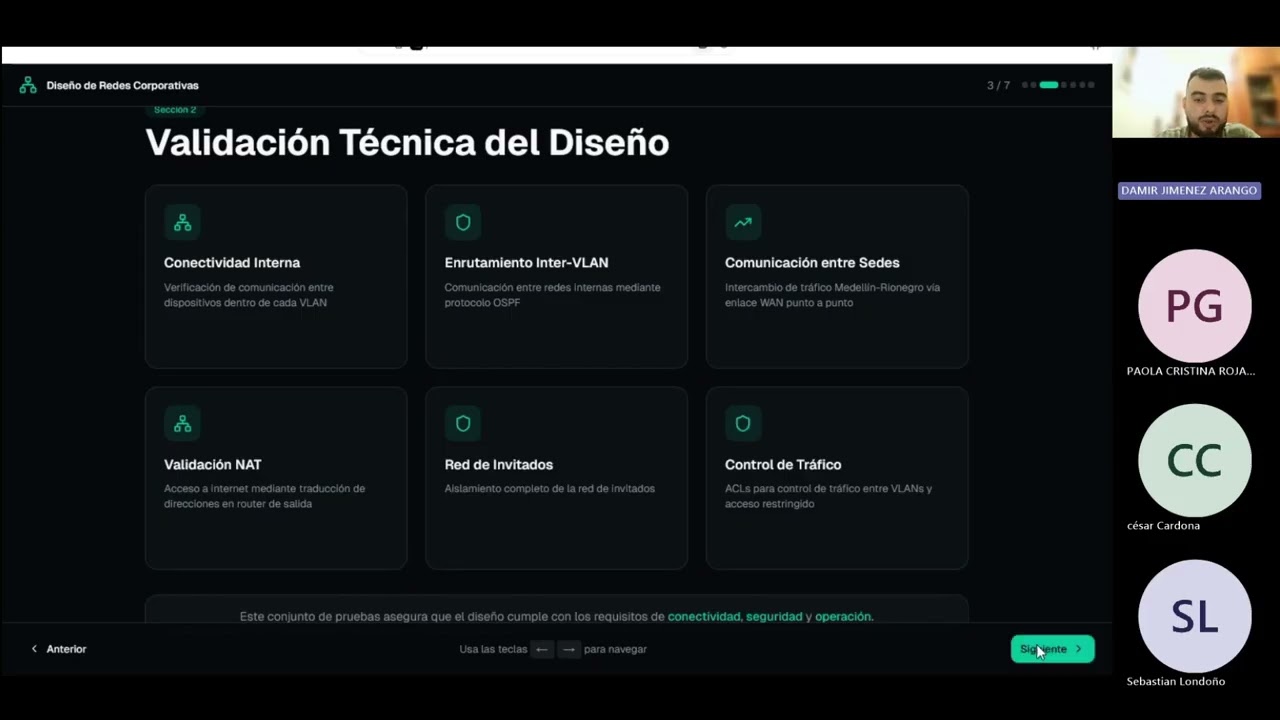Click the Enrutamiento Inter-VLAN shield icon
The image size is (1280, 720).
pyautogui.click(x=463, y=223)
